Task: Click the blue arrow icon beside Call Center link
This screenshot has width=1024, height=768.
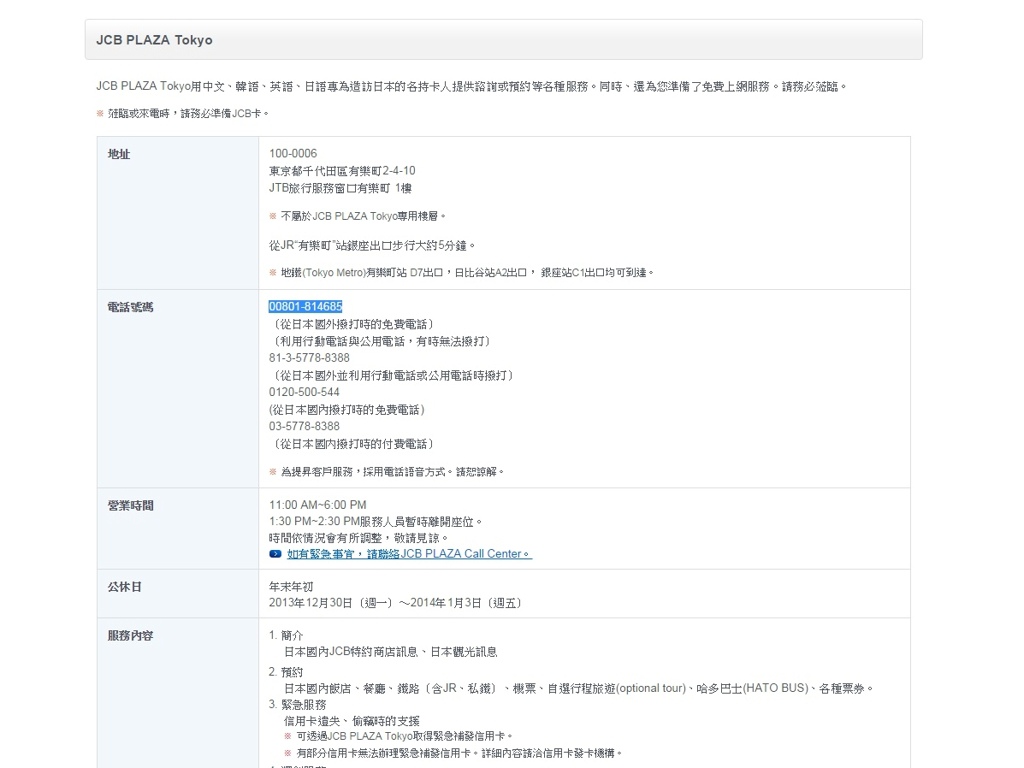Action: coord(275,554)
